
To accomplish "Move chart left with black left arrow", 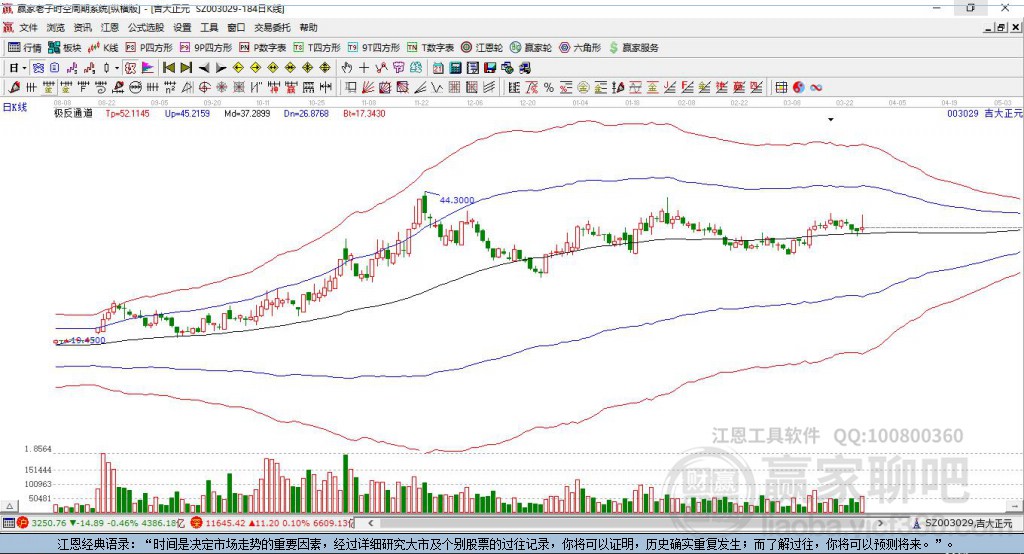I will (x=204, y=68).
